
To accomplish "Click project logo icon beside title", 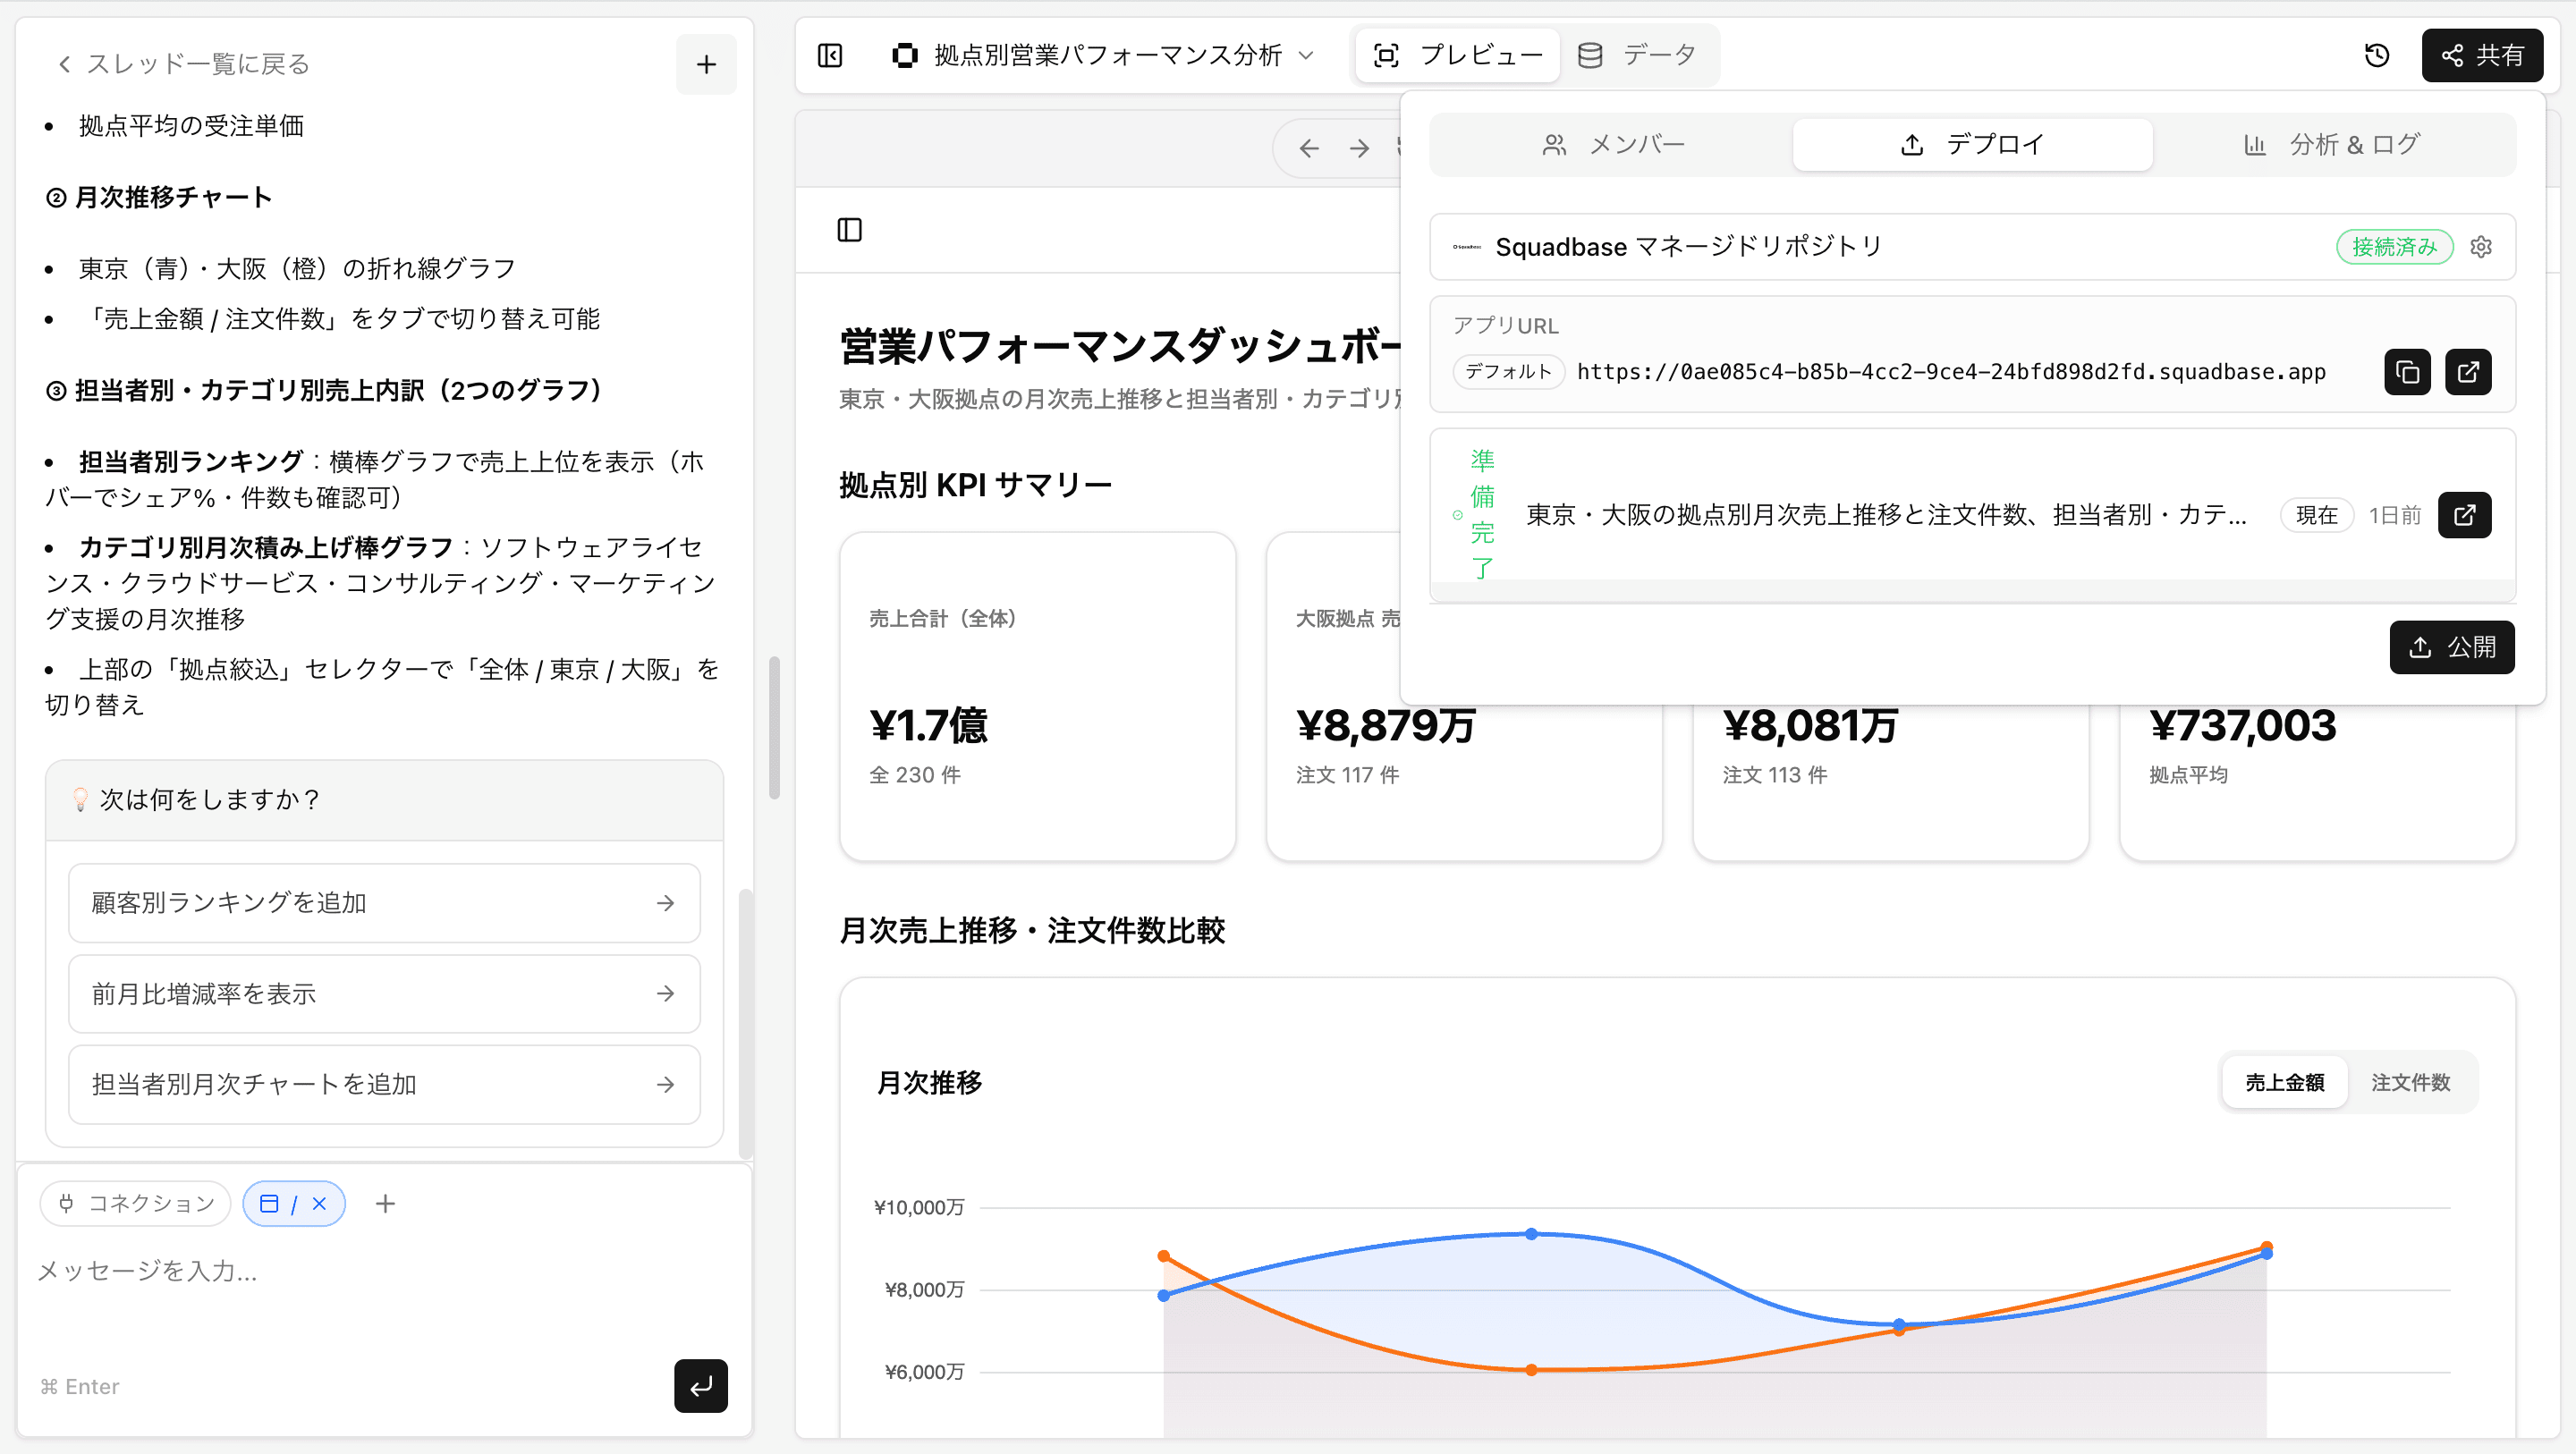I will (904, 55).
